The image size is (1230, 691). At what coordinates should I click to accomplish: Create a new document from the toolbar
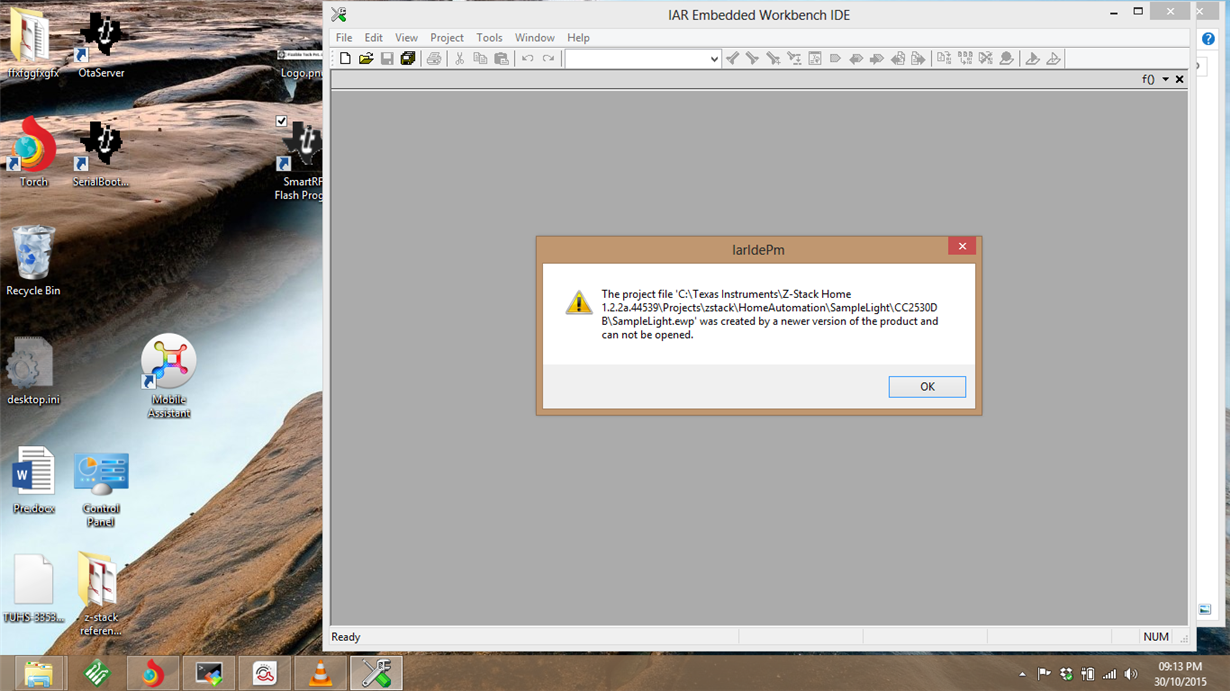click(345, 59)
